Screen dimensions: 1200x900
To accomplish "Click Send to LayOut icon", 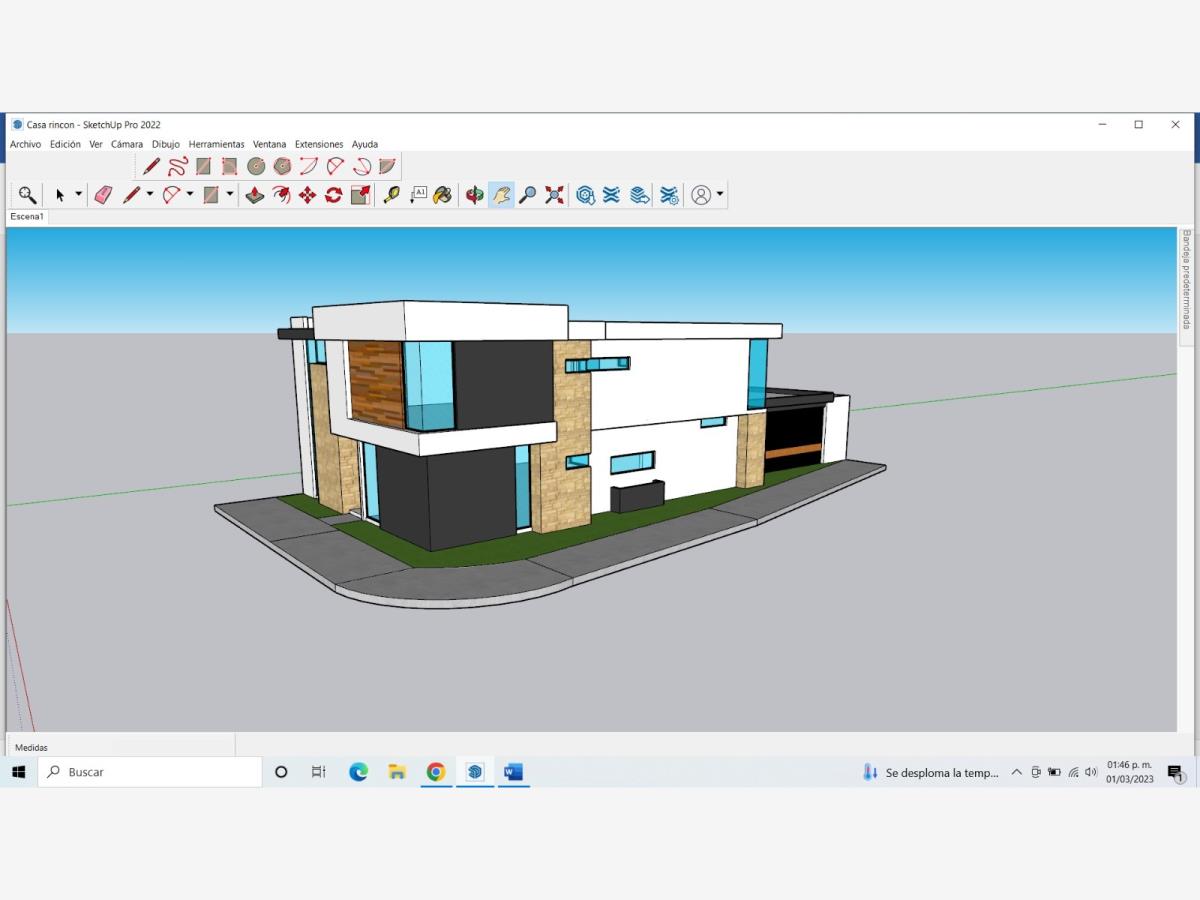I will (640, 195).
